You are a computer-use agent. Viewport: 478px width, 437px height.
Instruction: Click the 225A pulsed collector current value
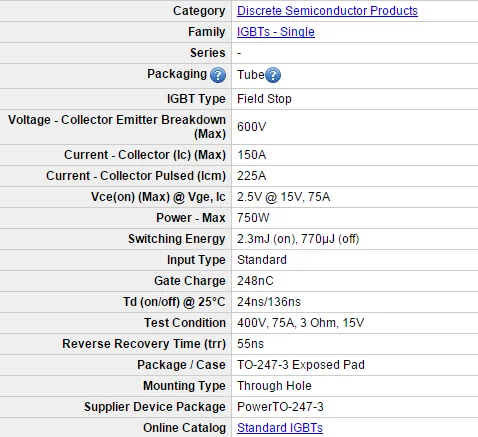point(252,176)
